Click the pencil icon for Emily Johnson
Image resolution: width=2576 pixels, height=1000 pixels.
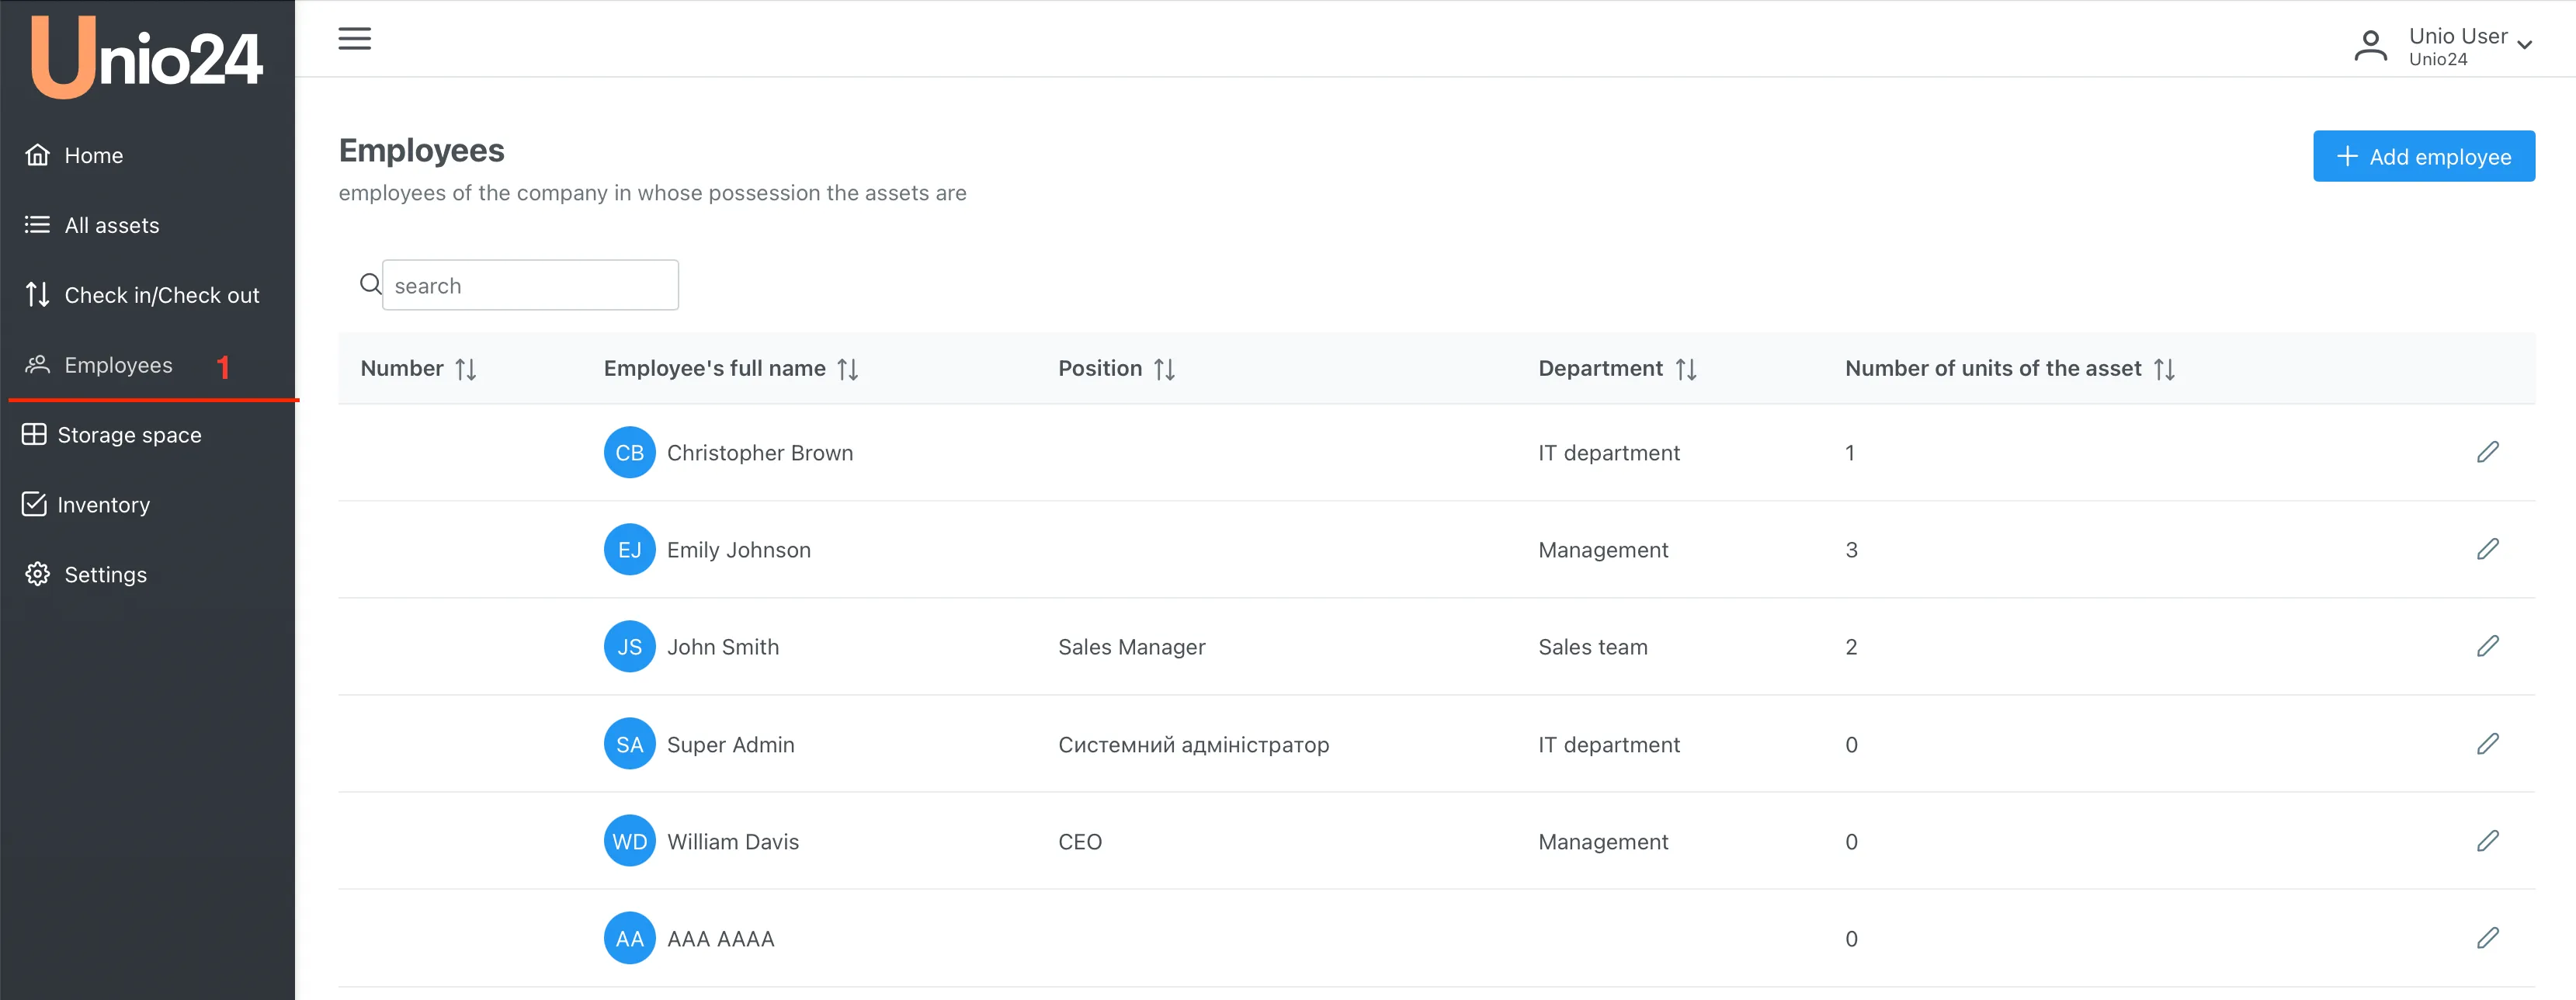(x=2487, y=549)
